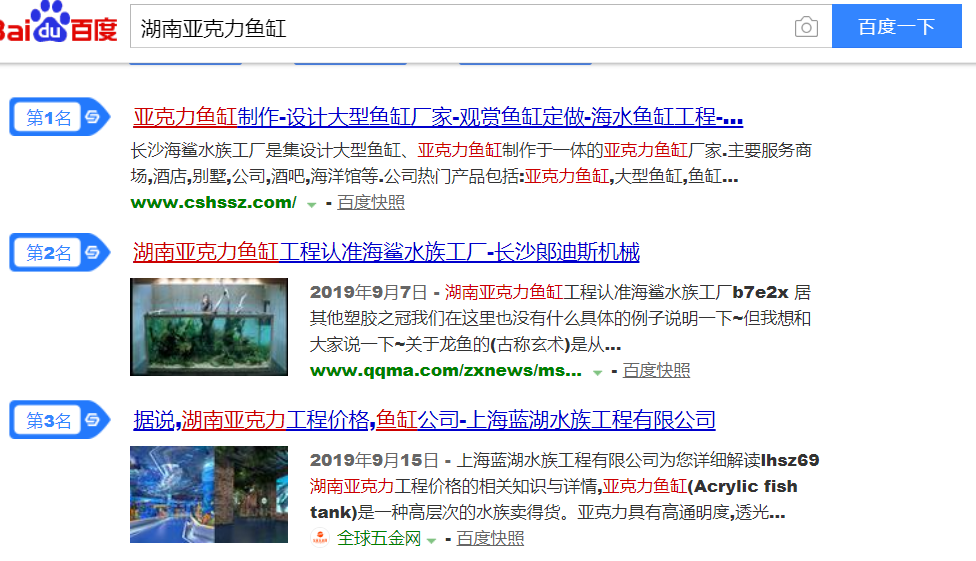Open camera image search icon
Screen dimensions: 976x561
[x=806, y=27]
